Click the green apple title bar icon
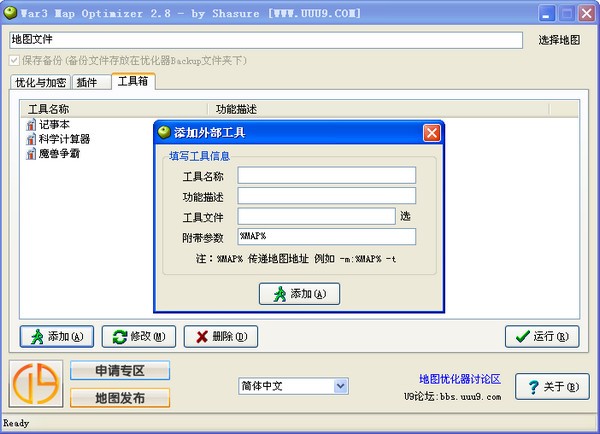The width and height of the screenshot is (600, 434). coord(10,13)
